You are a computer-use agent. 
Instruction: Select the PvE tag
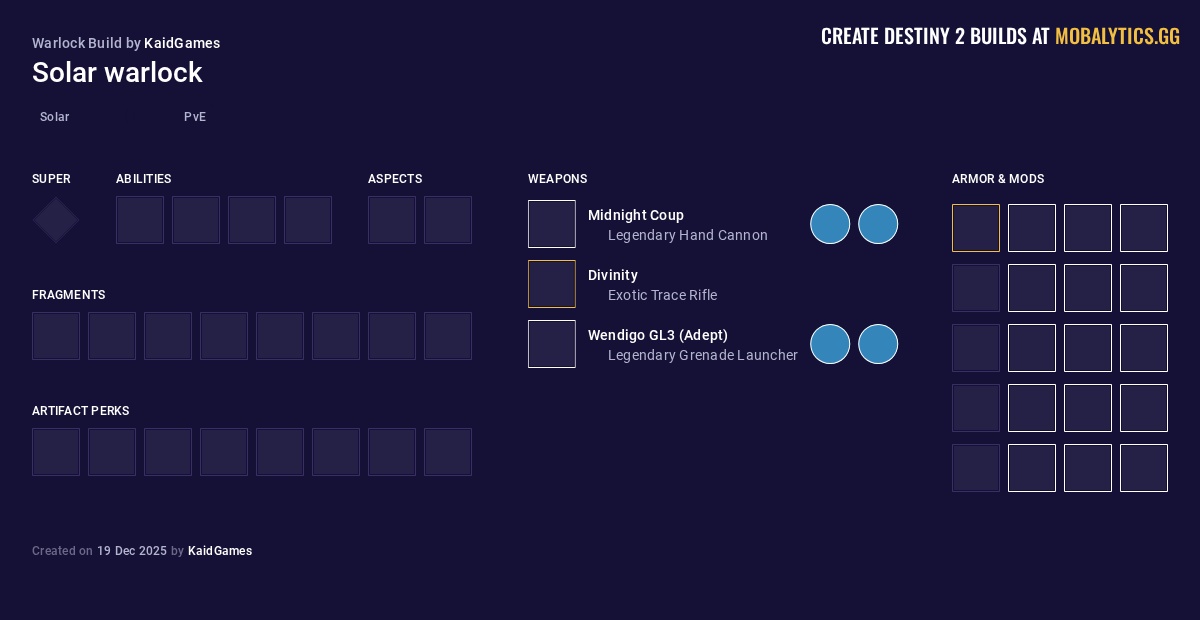195,117
